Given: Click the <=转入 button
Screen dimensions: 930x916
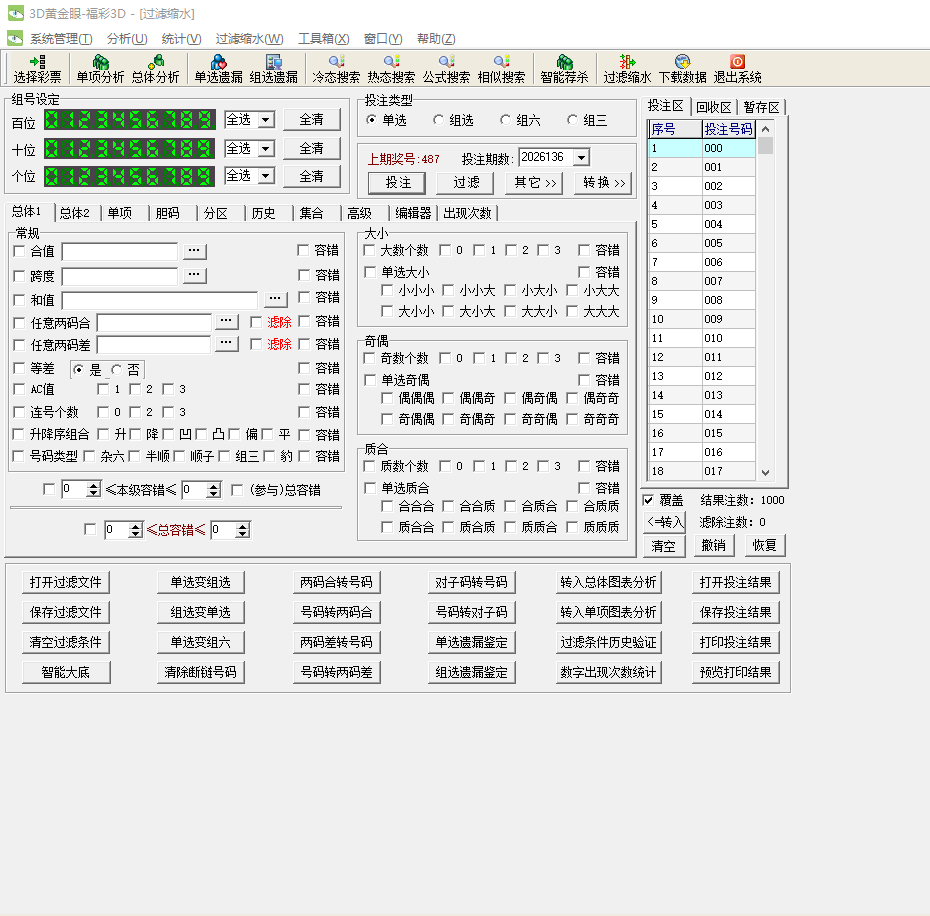Looking at the screenshot, I should pyautogui.click(x=665, y=523).
